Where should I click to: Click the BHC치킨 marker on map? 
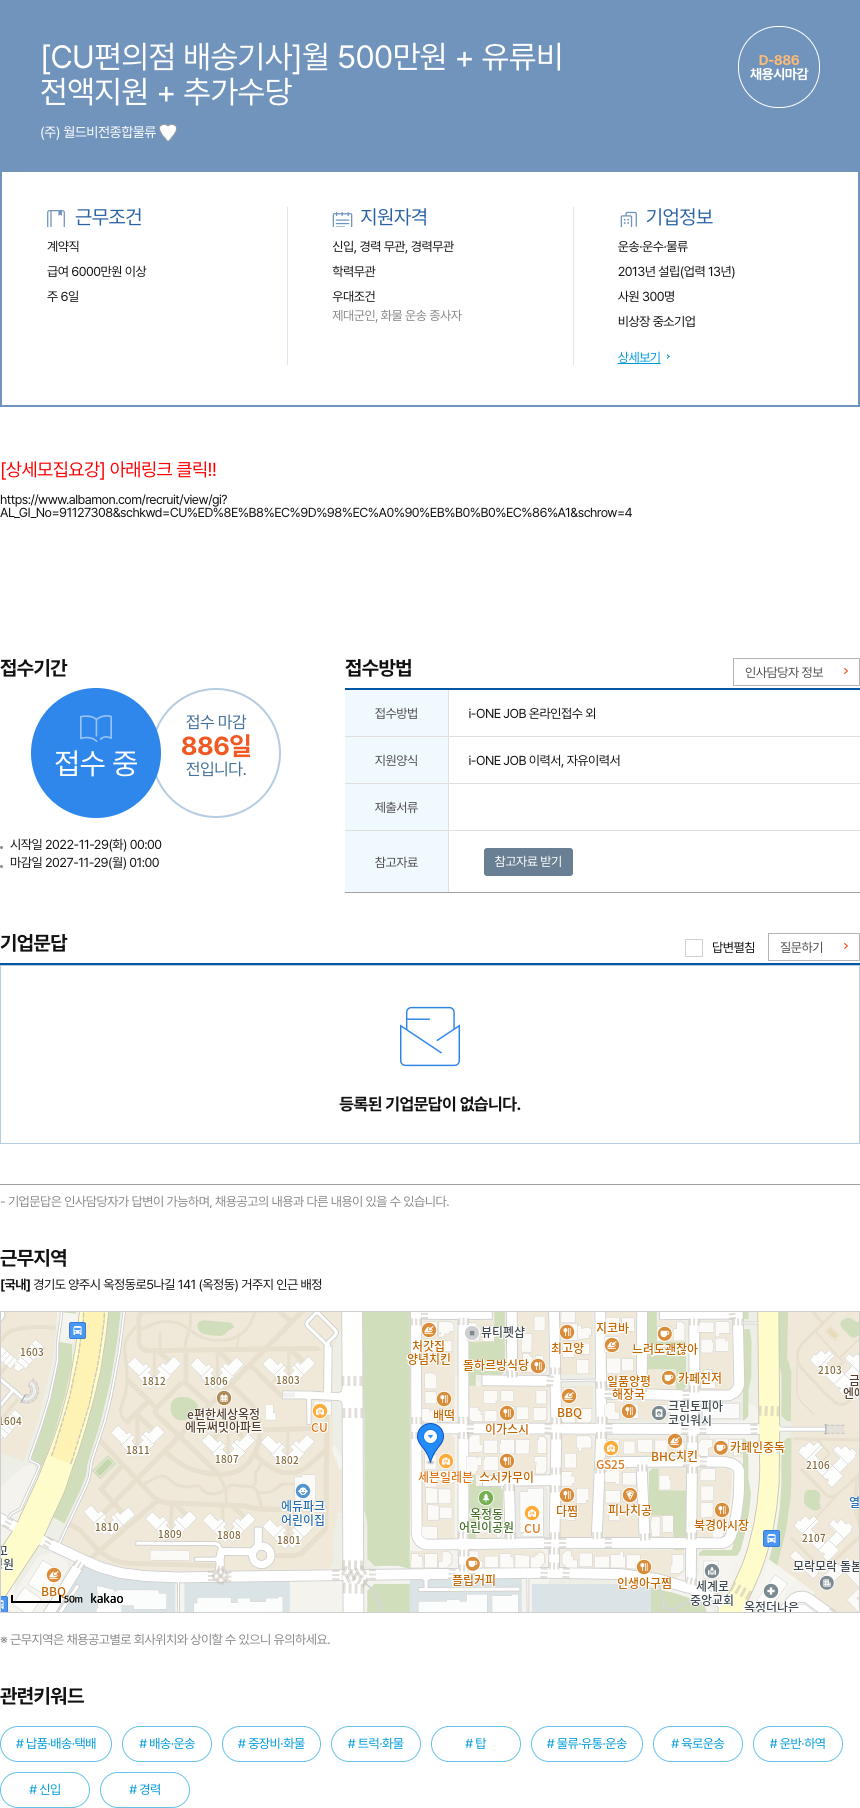(675, 1440)
